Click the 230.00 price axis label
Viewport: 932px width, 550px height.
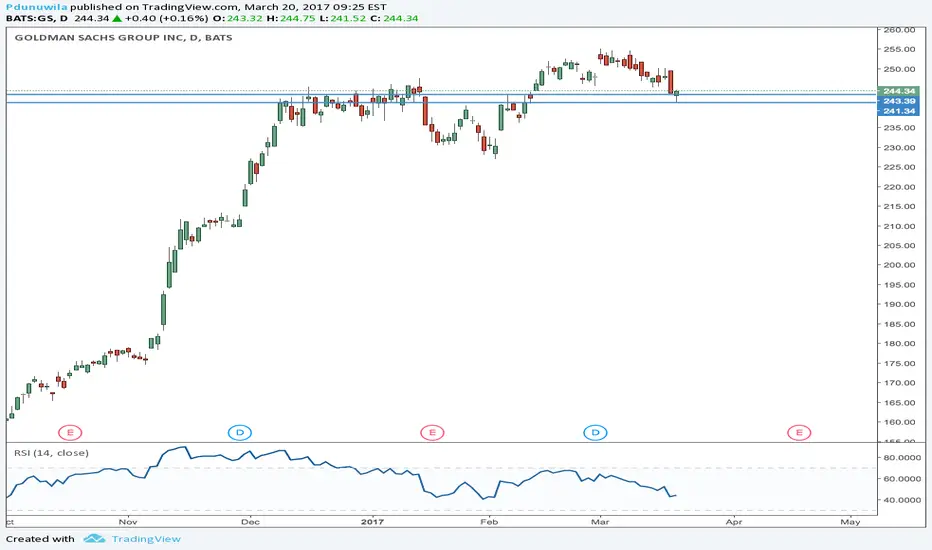[x=899, y=147]
